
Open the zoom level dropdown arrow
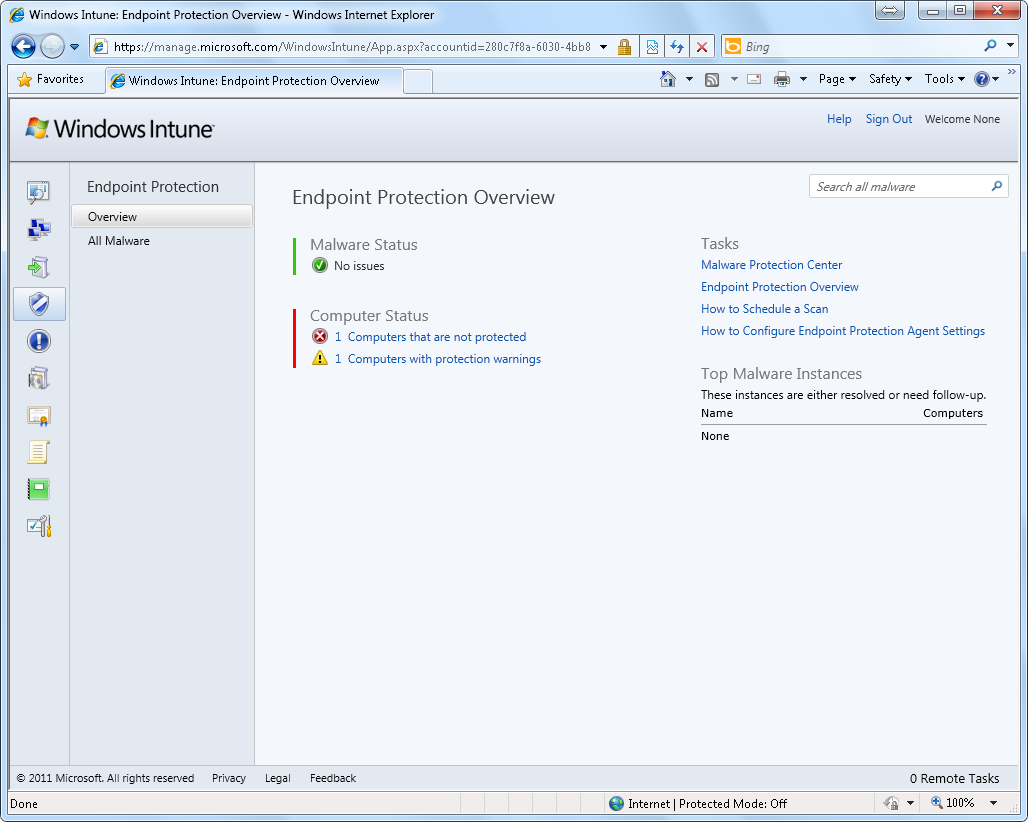point(993,803)
